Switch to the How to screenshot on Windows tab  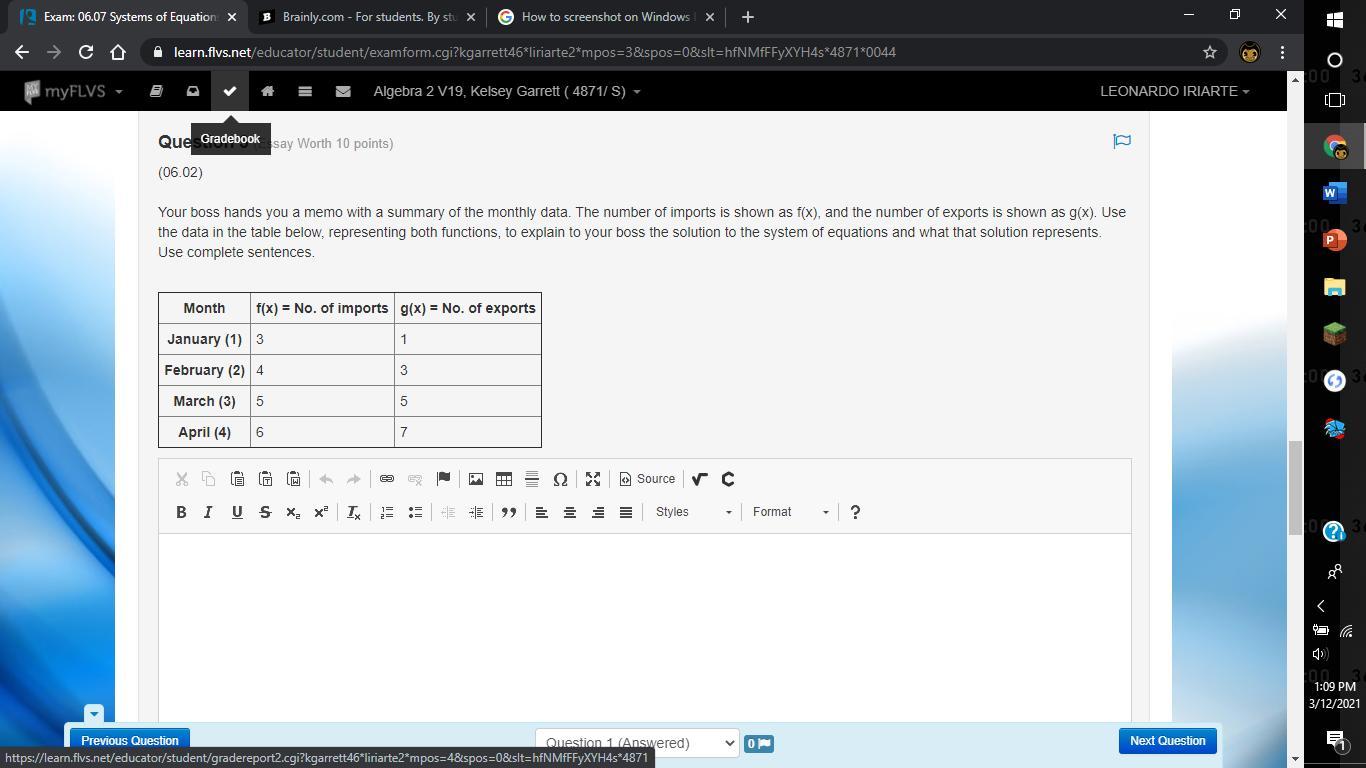(606, 17)
